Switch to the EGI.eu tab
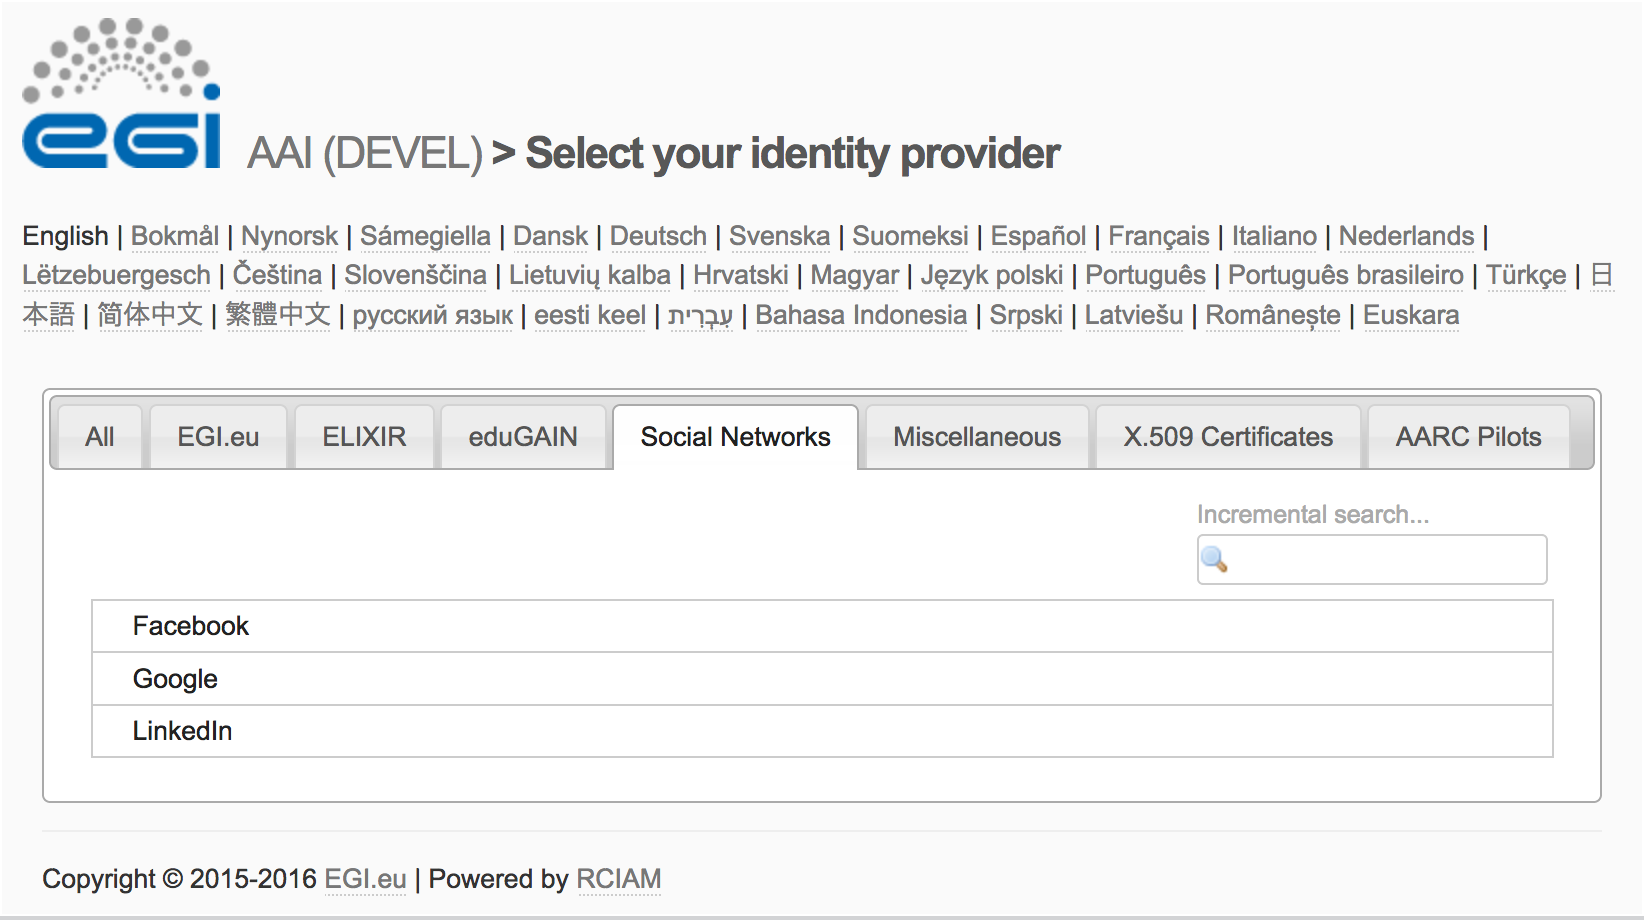The width and height of the screenshot is (1644, 920). 218,437
